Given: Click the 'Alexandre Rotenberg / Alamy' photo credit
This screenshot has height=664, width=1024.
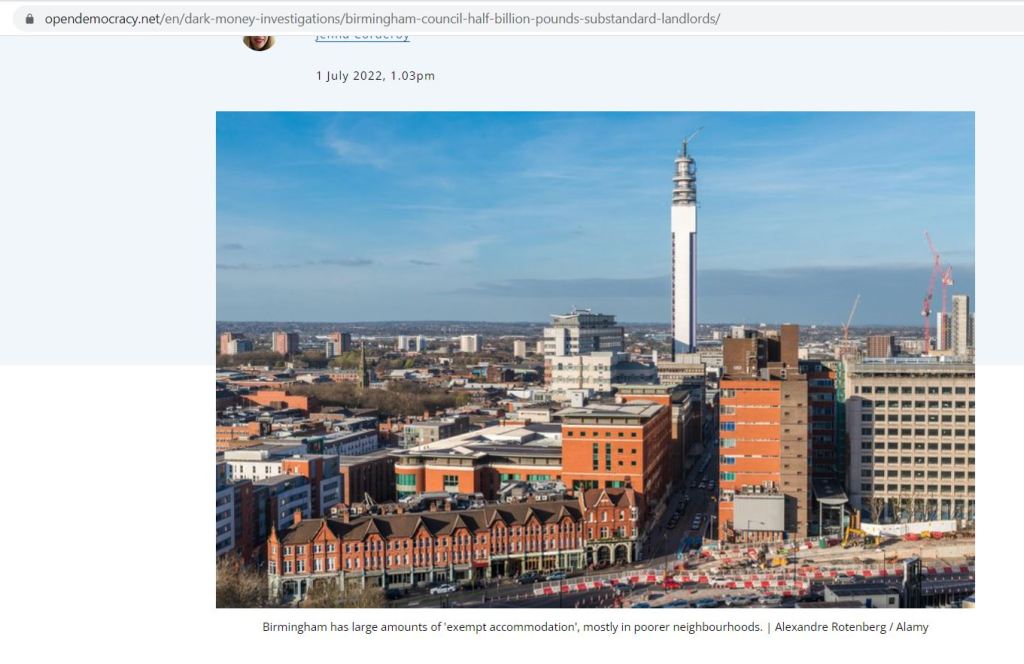Looking at the screenshot, I should 852,627.
